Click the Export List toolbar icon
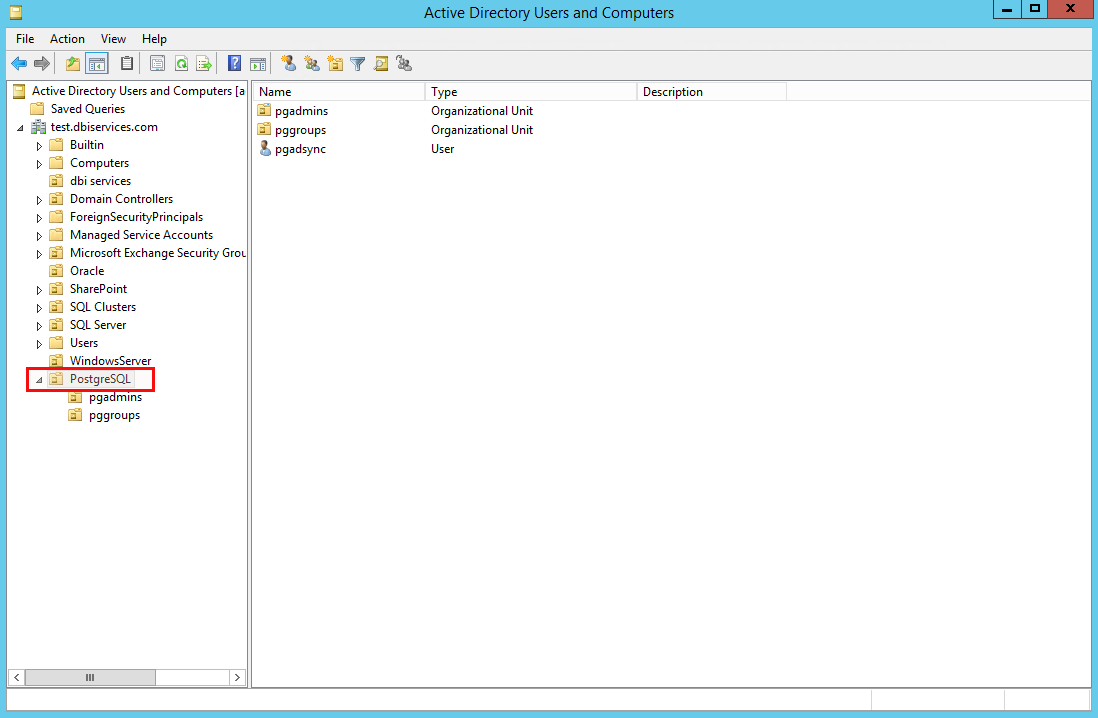The height and width of the screenshot is (718, 1098). point(204,64)
